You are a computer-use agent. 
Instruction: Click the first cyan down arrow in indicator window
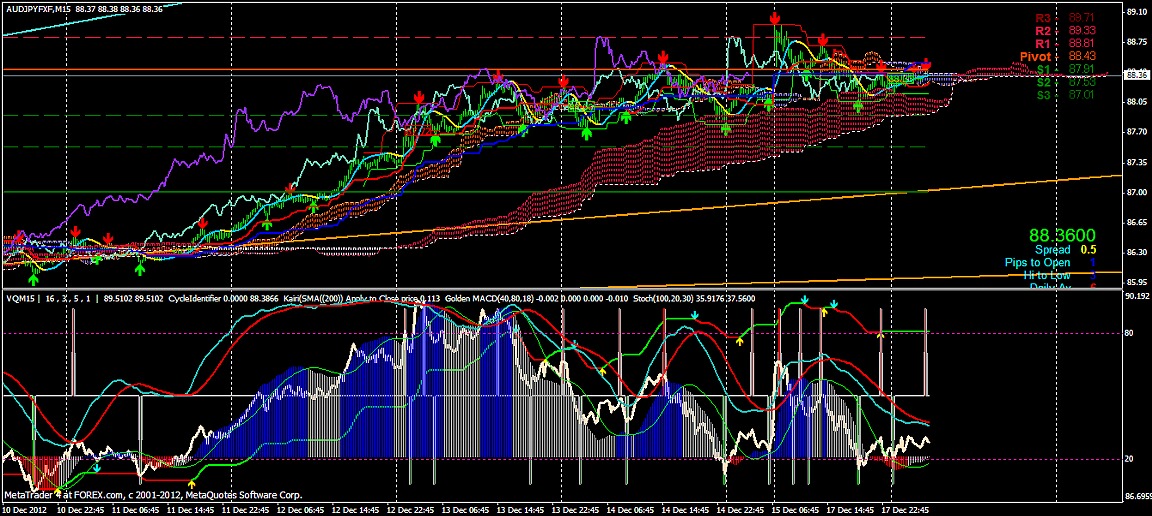click(x=97, y=467)
